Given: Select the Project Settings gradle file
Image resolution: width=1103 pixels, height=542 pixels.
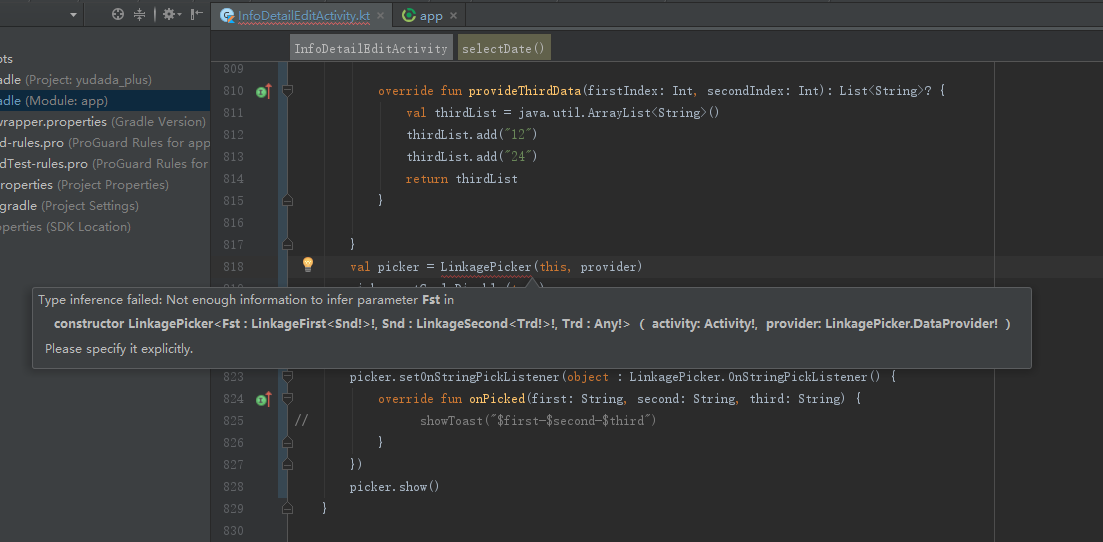Looking at the screenshot, I should pos(105,206).
